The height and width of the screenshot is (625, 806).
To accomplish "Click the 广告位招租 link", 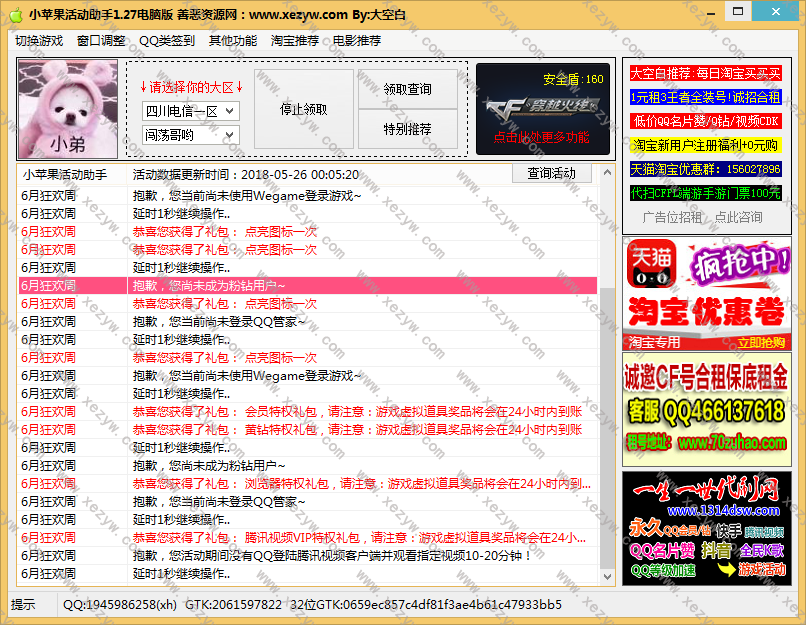I will [x=672, y=217].
